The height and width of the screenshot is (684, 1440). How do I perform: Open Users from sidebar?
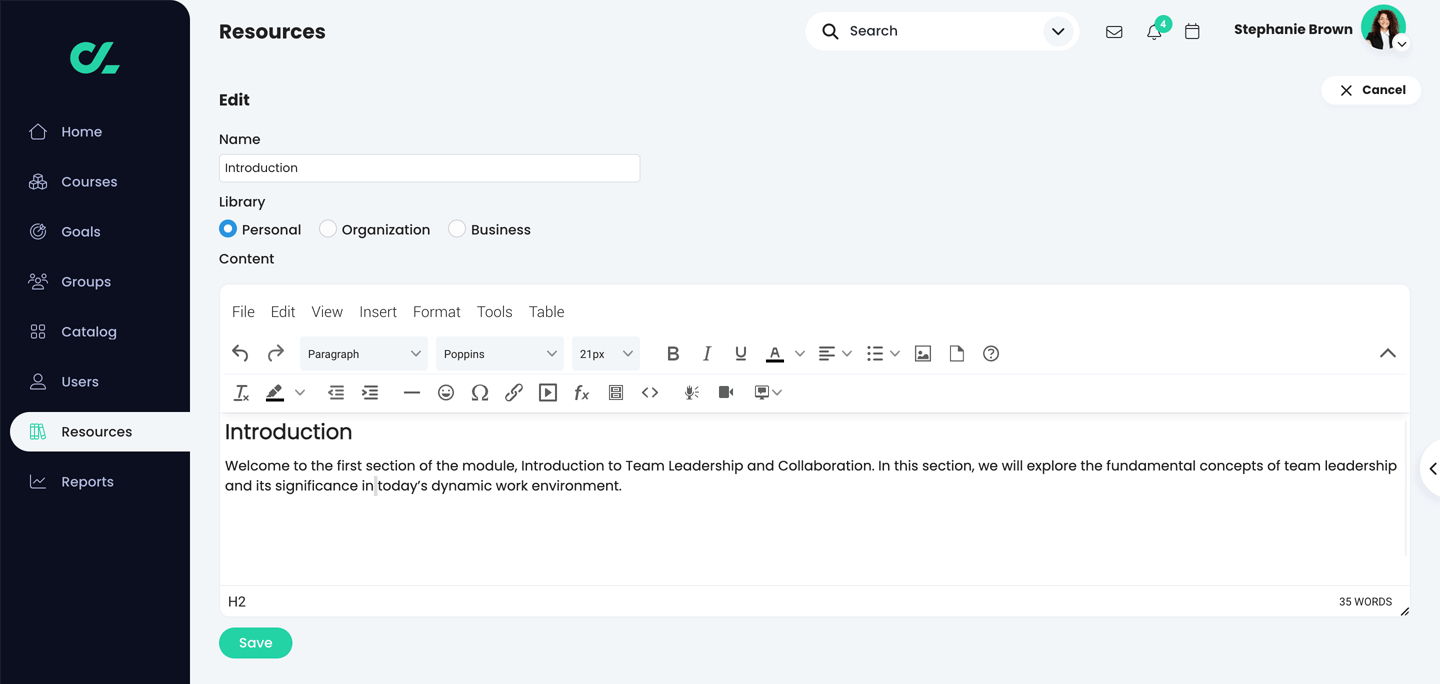[80, 382]
